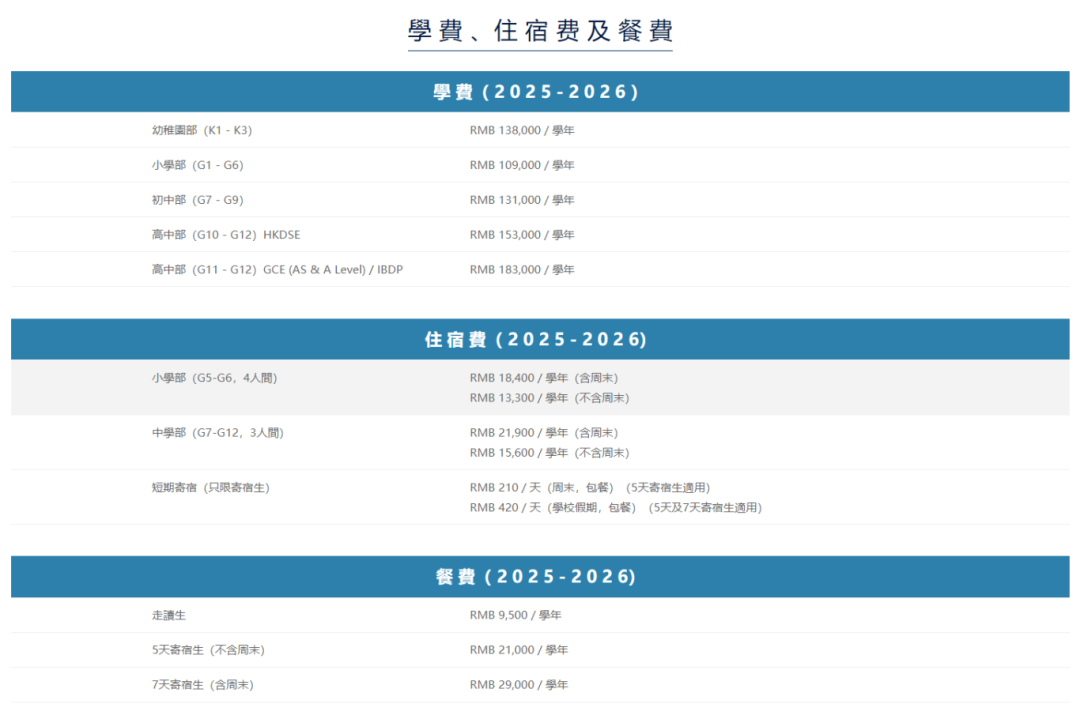Screen dimensions: 1080x719
Task: Click the 小學部 (G5-G6，4人間) boarding label
Action: [x=214, y=378]
